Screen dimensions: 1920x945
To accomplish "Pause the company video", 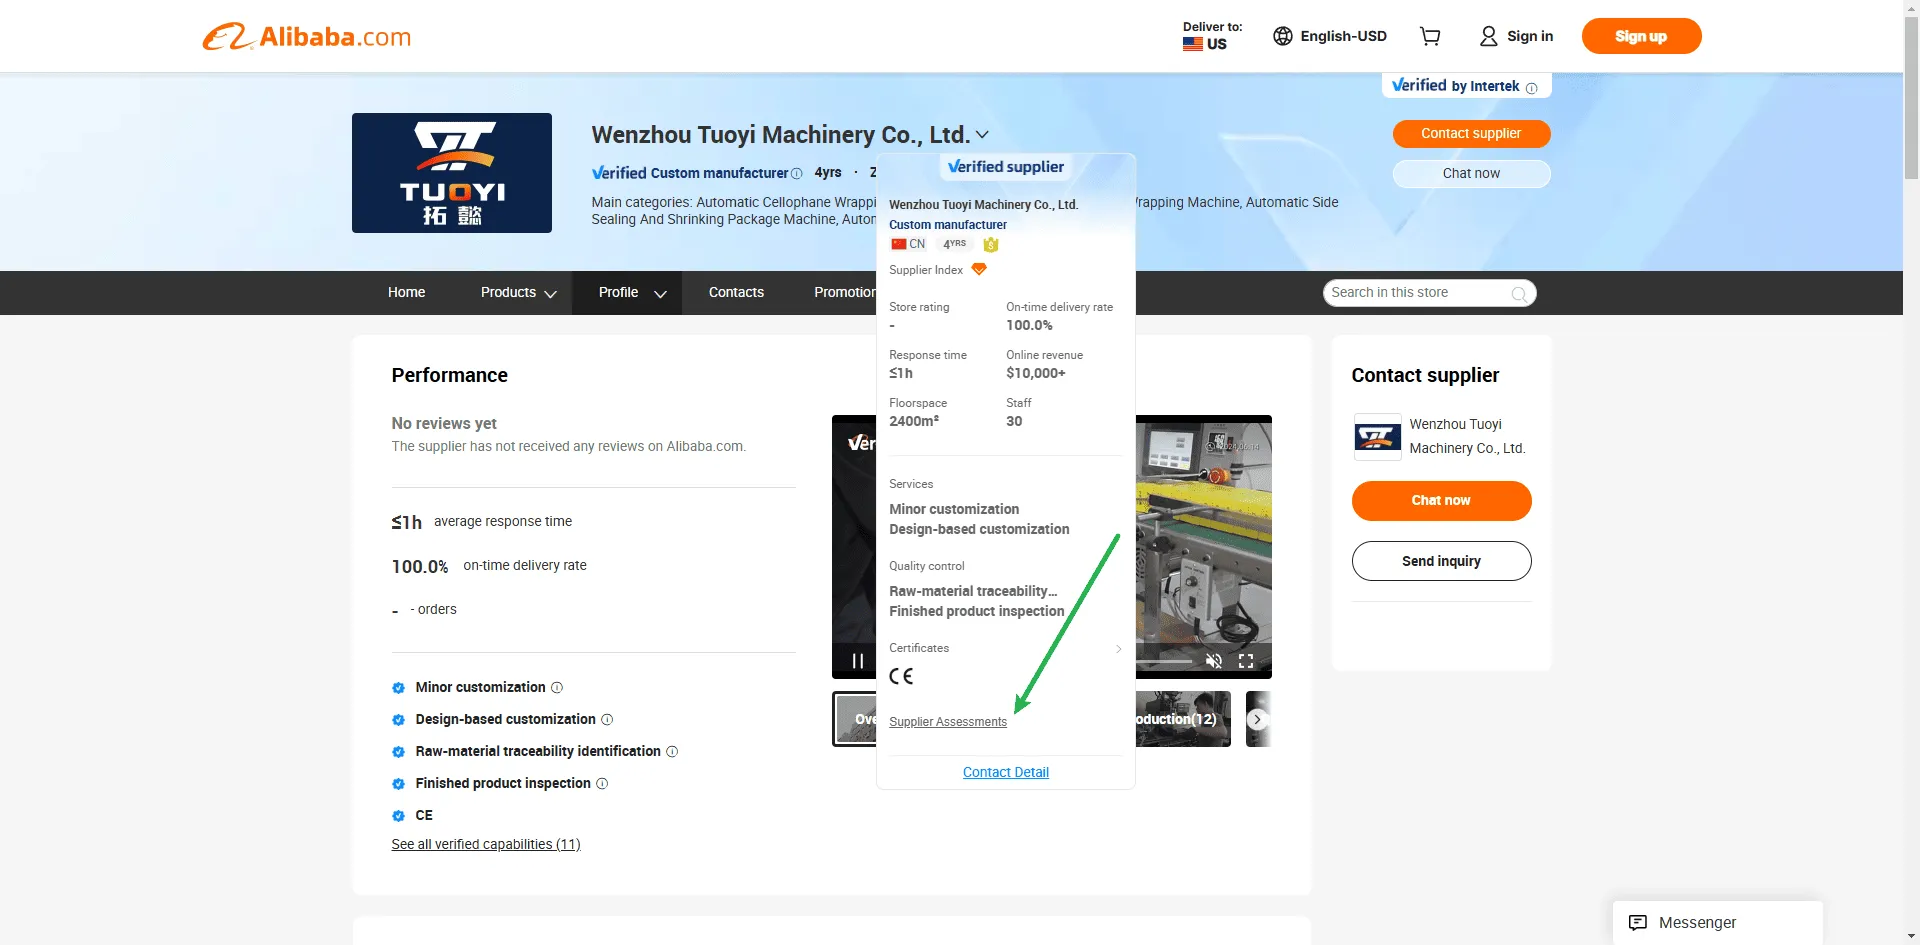I will point(858,661).
